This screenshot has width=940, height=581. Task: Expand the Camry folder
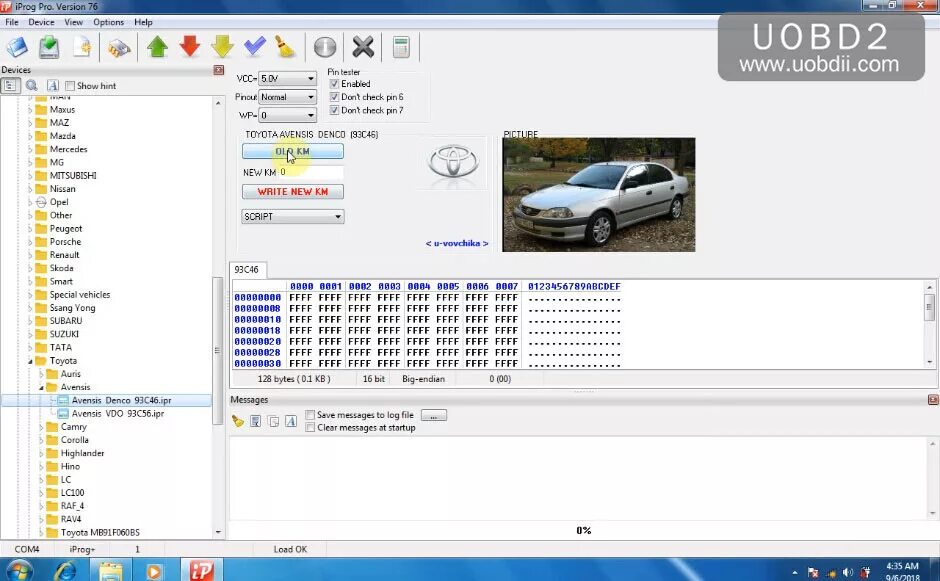pyautogui.click(x=41, y=427)
